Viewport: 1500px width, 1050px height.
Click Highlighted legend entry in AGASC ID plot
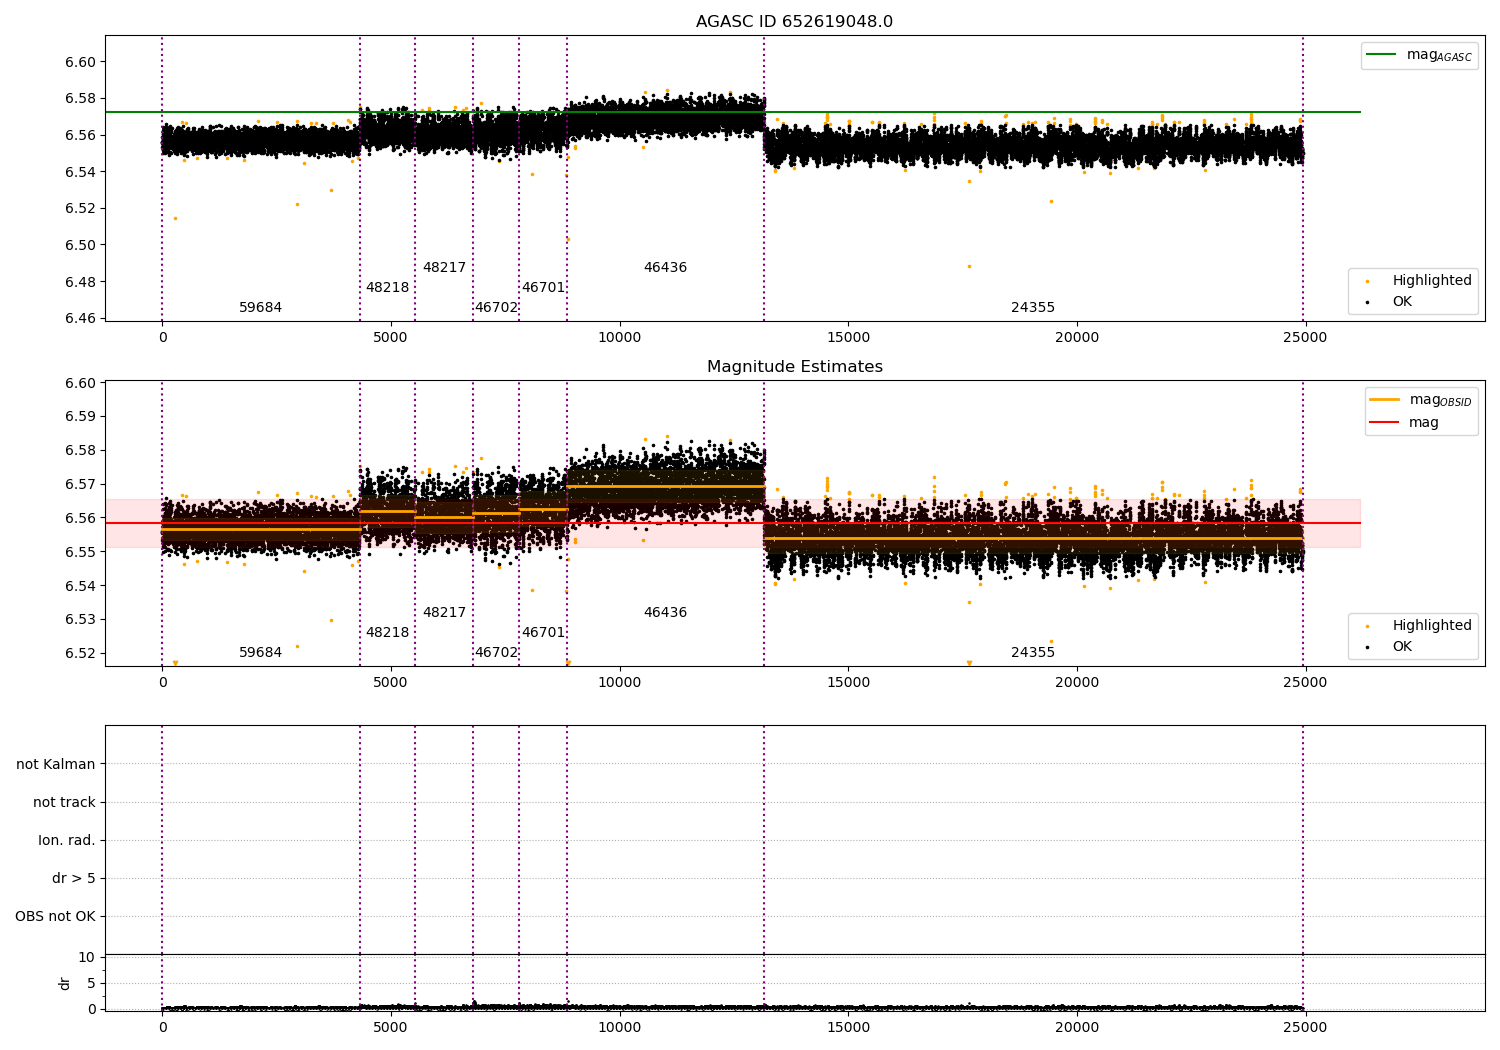point(1432,281)
